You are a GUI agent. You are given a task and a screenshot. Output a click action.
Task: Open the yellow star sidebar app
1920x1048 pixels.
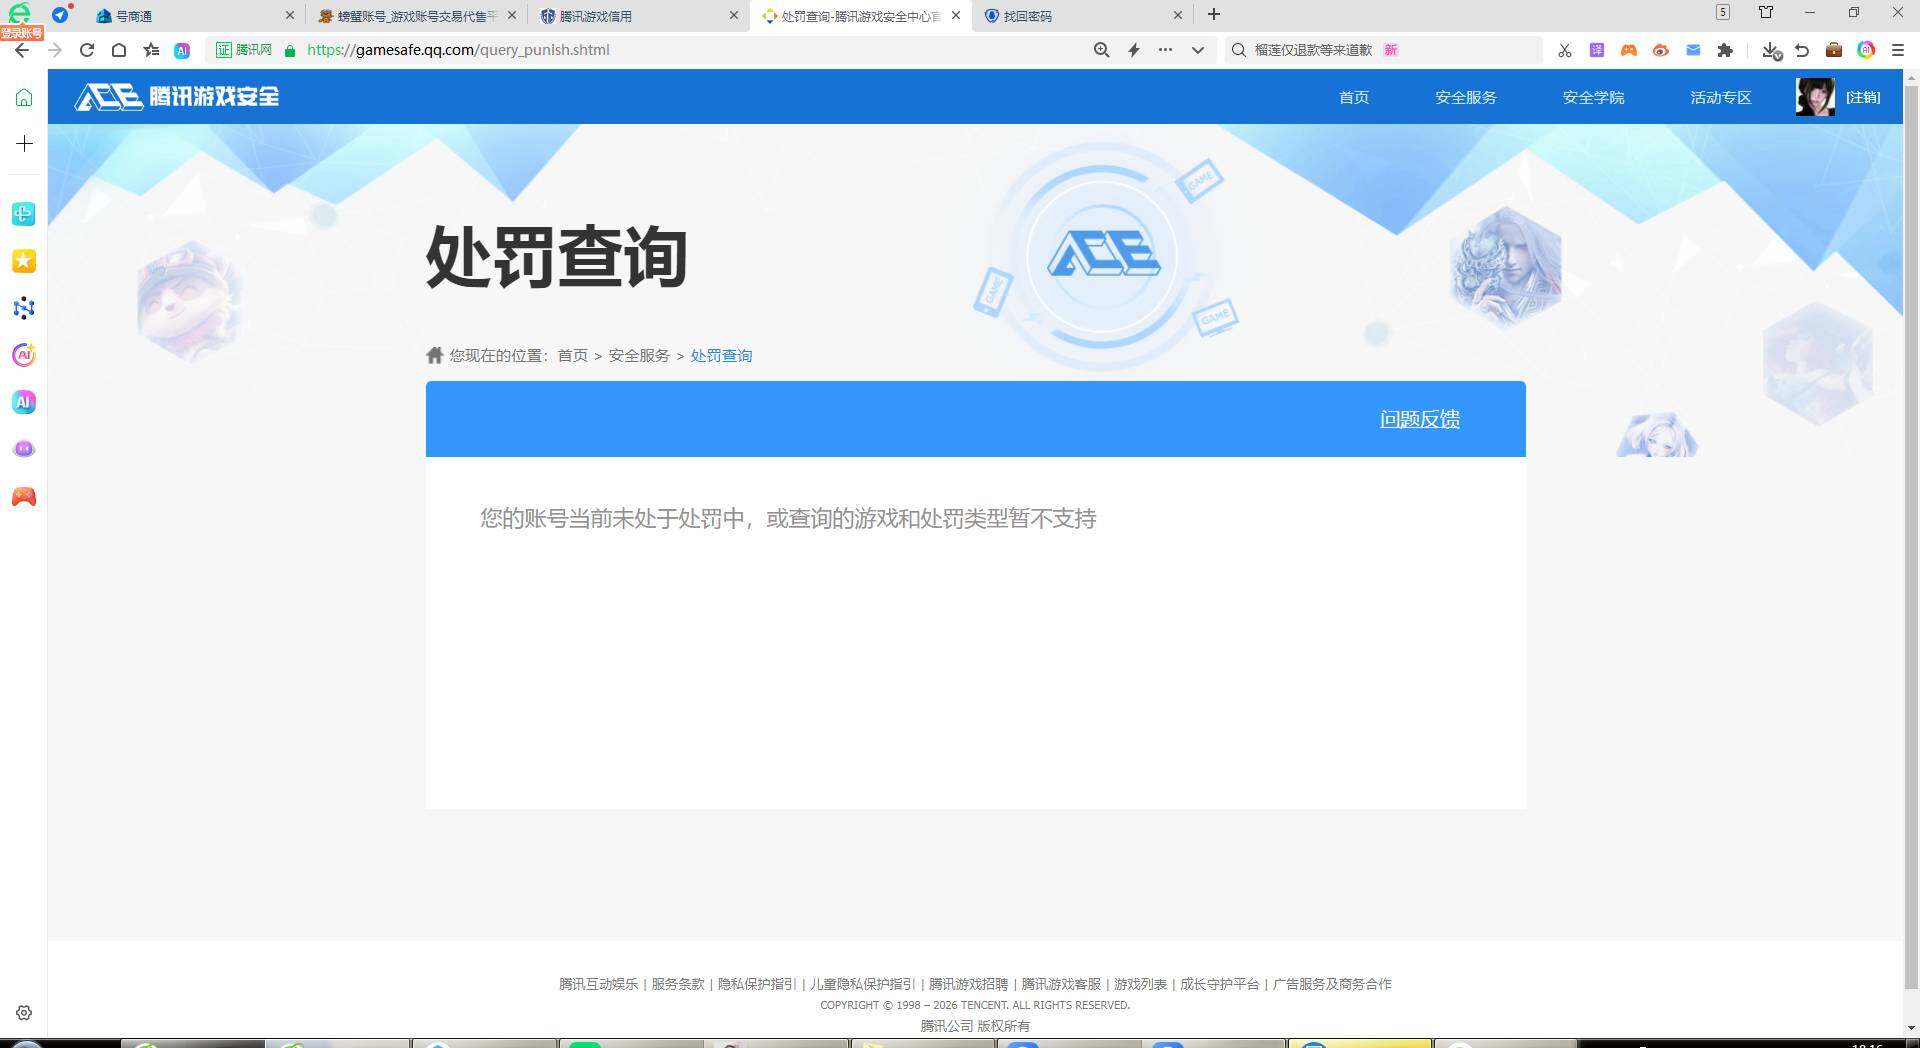pos(24,261)
